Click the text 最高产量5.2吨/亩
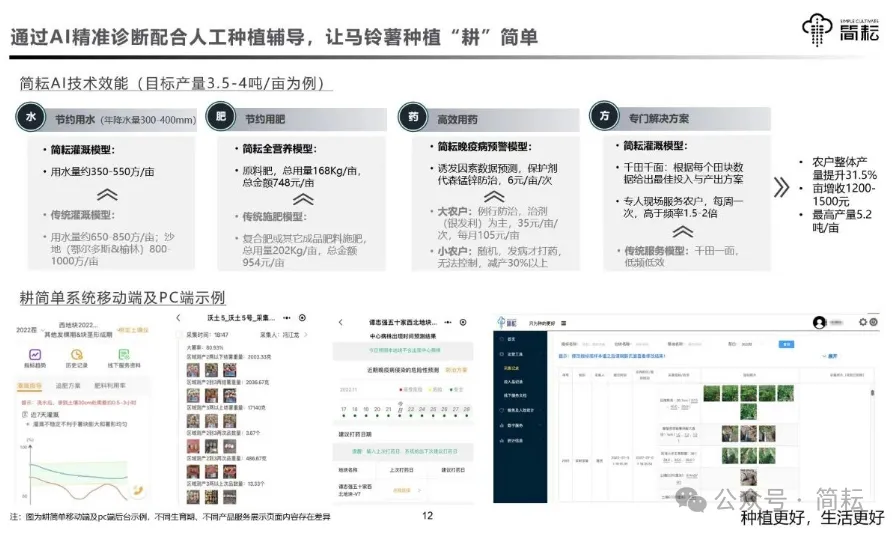Image resolution: width=892 pixels, height=535 pixels. (842, 221)
